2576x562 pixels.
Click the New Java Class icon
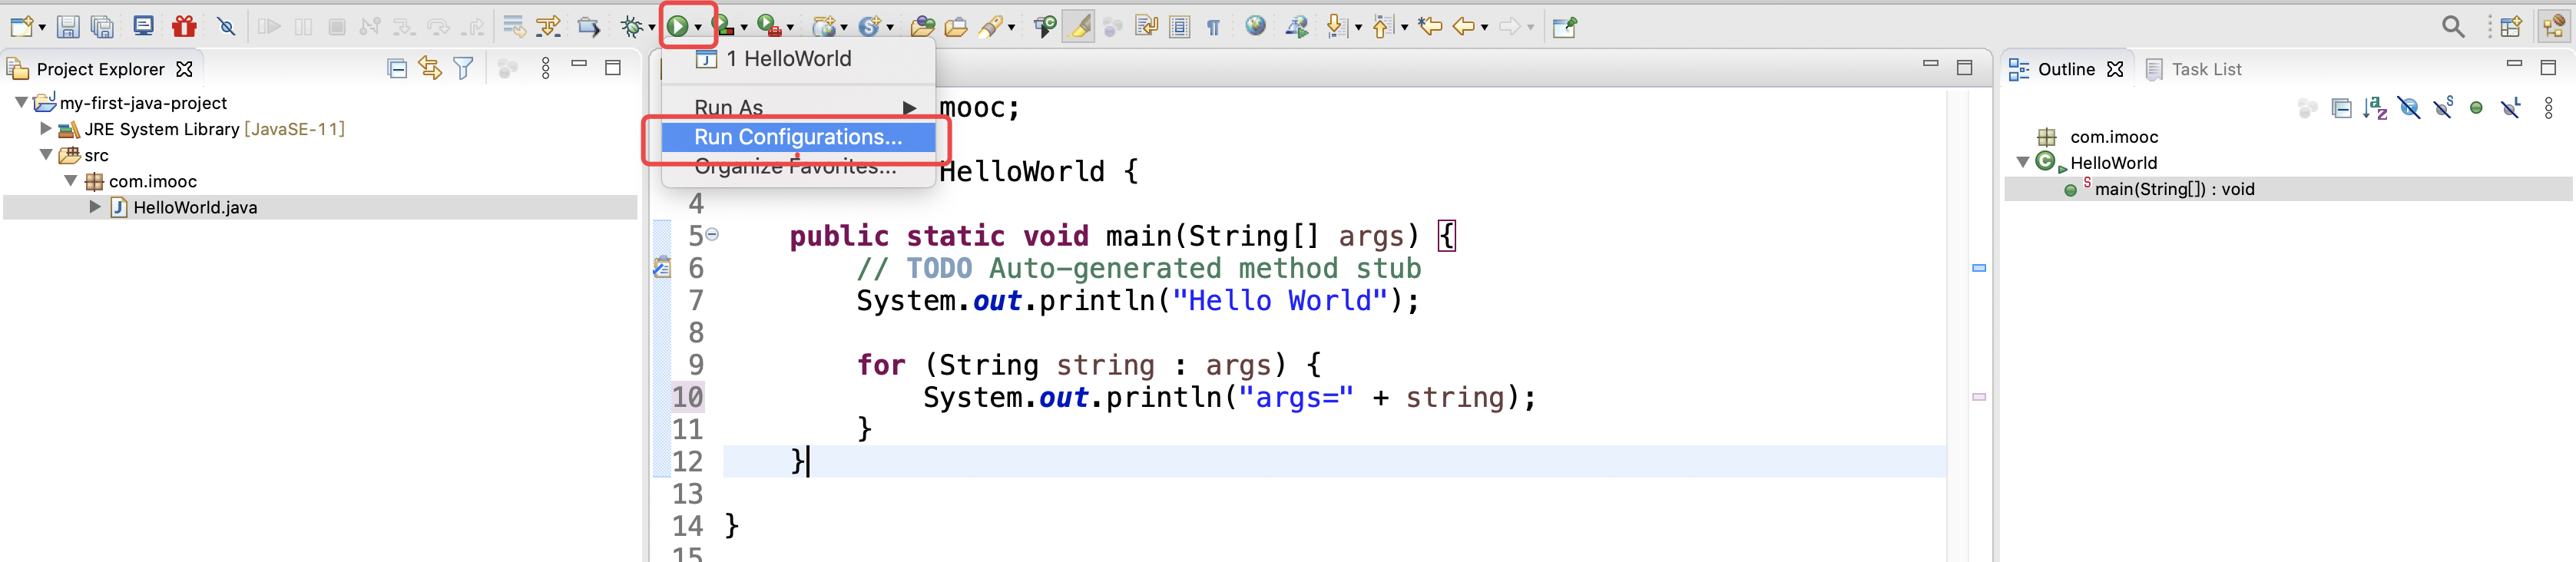tap(870, 27)
